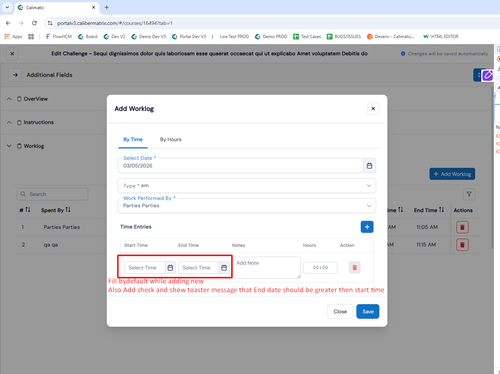Image resolution: width=500 pixels, height=374 pixels.
Task: Click the Save button in Add Worklog
Action: pyautogui.click(x=368, y=312)
